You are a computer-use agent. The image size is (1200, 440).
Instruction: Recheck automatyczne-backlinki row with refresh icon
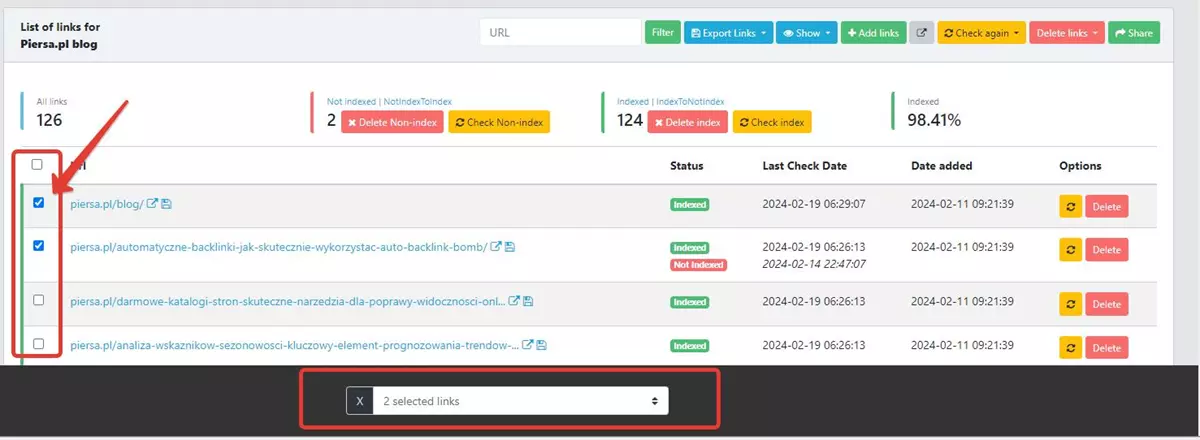(x=1071, y=250)
